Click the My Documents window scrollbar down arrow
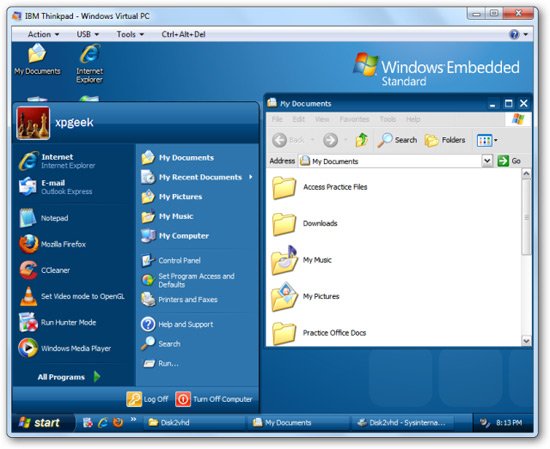Screen dimensions: 550x449 (526, 341)
